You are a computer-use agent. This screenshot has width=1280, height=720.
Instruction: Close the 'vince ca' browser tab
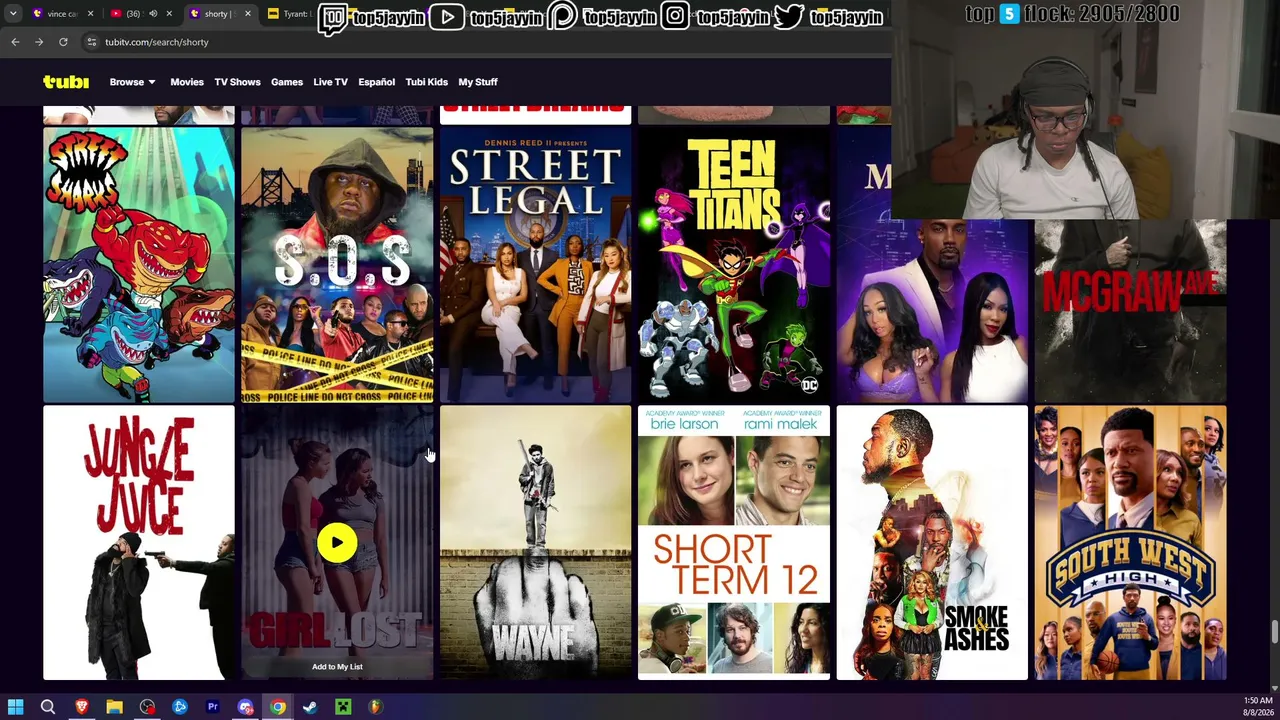click(90, 14)
